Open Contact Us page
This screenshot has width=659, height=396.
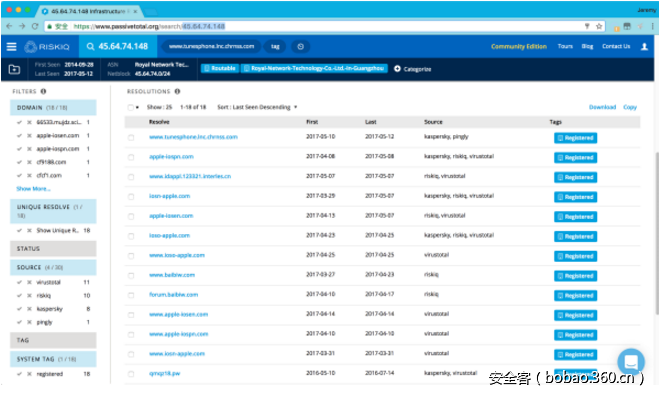coord(616,46)
